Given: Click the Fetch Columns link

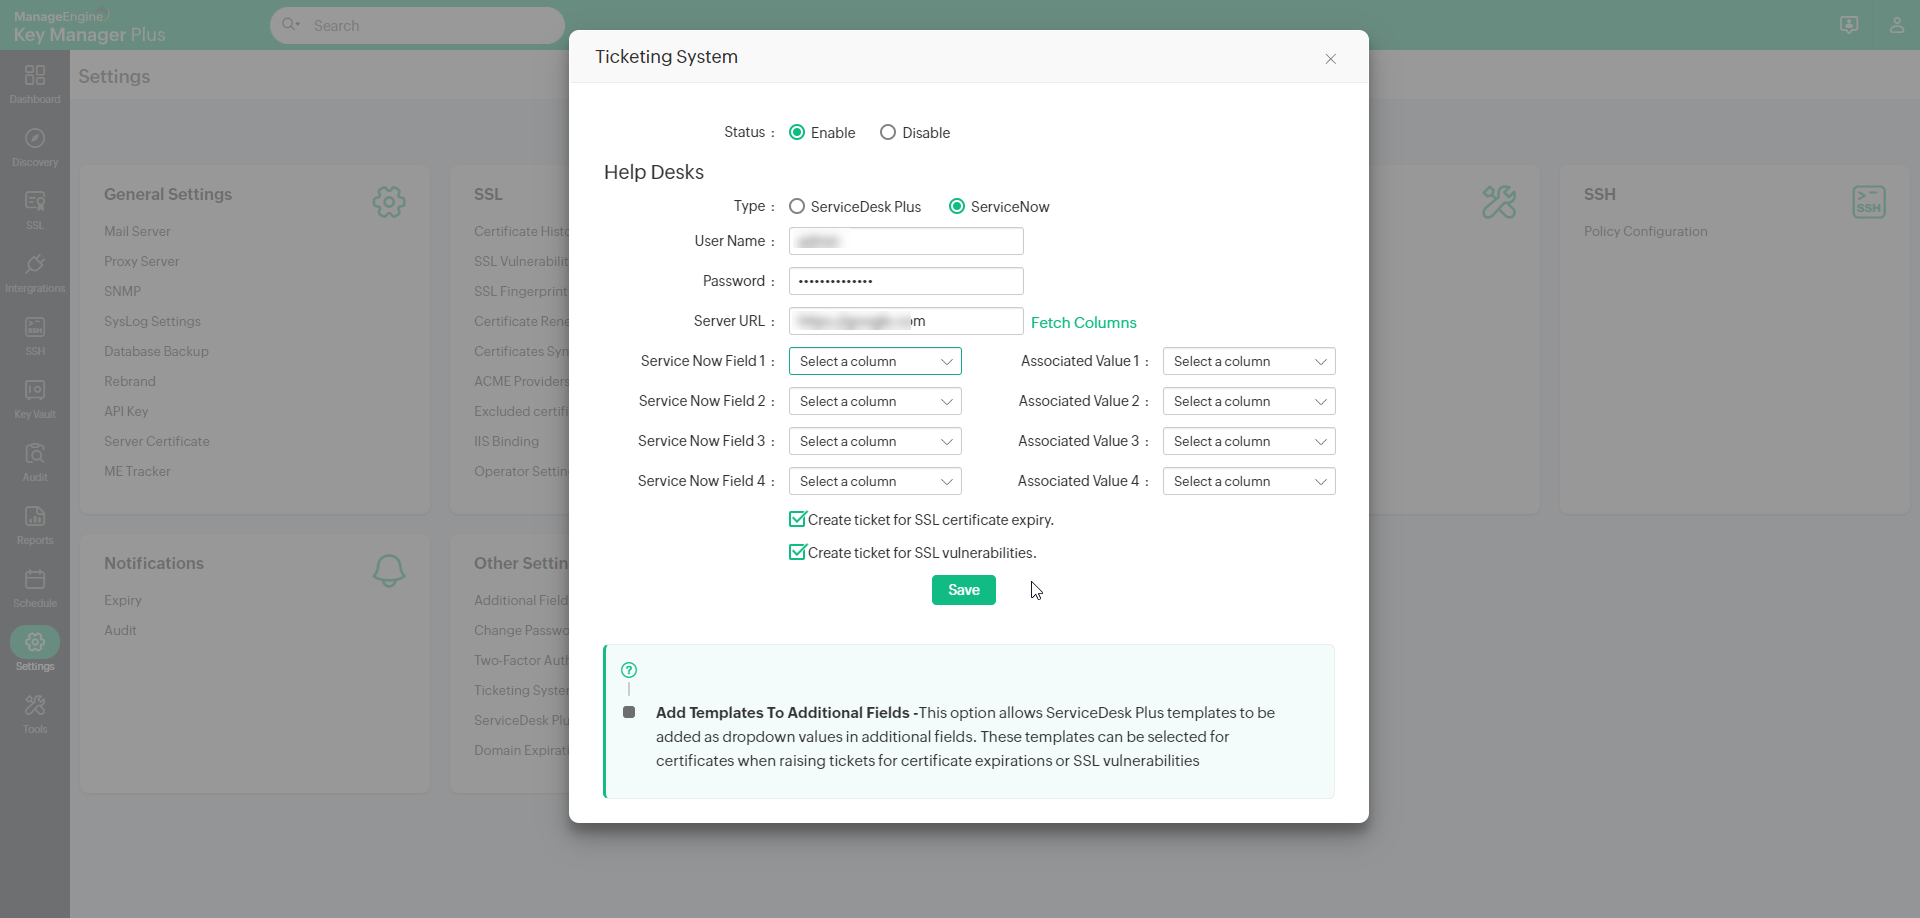Looking at the screenshot, I should [1084, 323].
